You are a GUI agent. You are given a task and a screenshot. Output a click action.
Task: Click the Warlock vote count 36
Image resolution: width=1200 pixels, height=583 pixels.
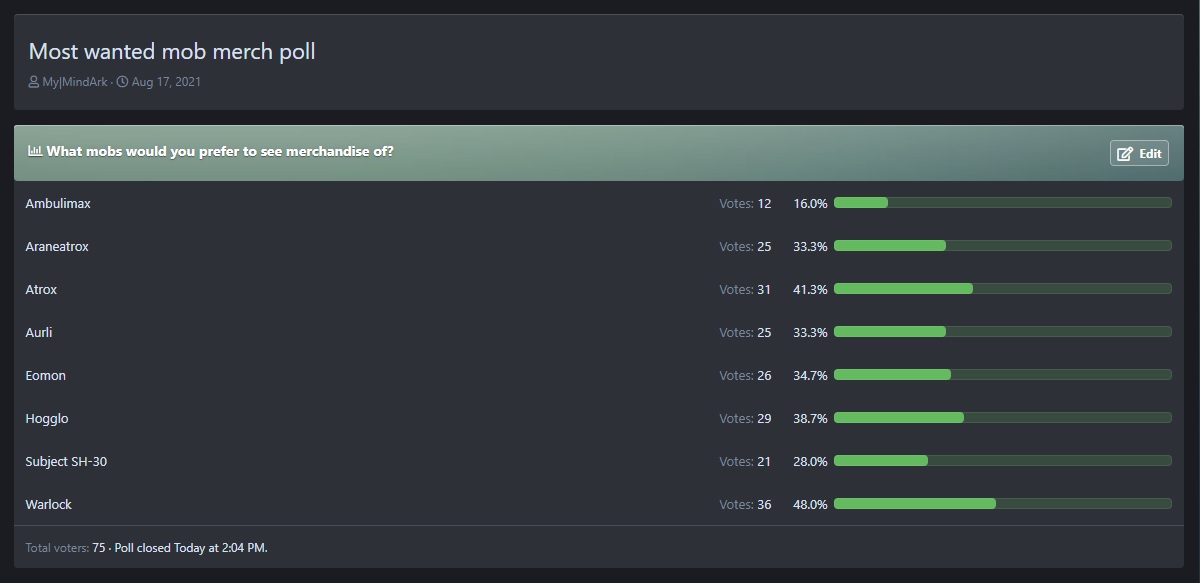(764, 505)
